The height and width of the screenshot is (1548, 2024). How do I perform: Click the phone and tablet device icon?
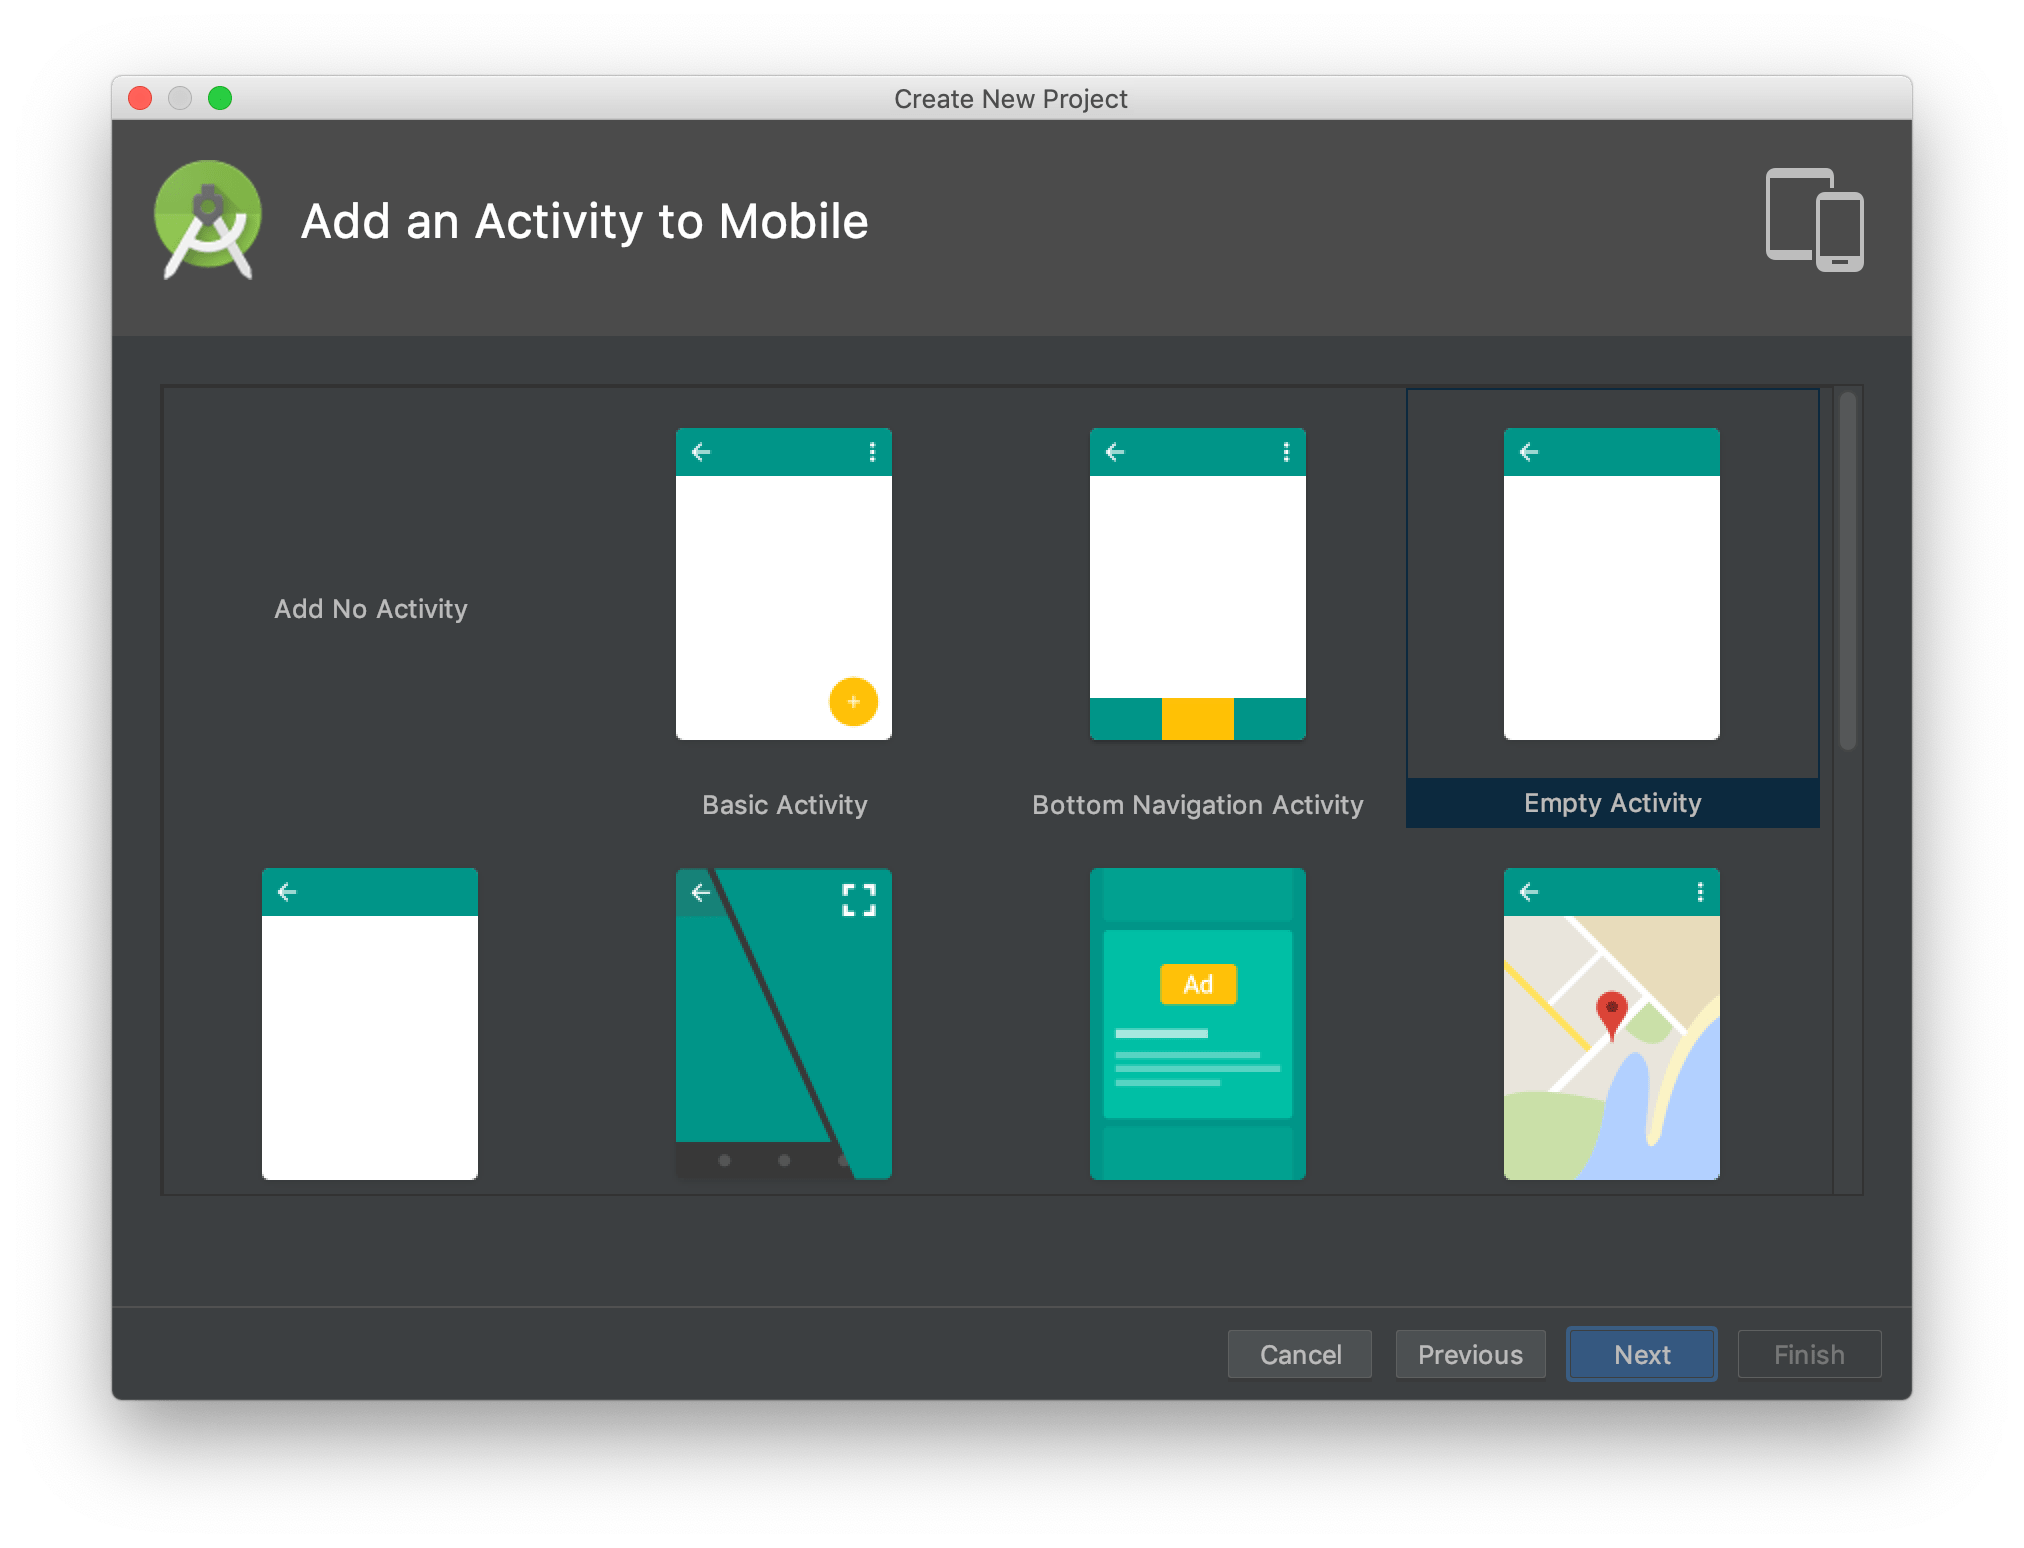tap(1814, 220)
